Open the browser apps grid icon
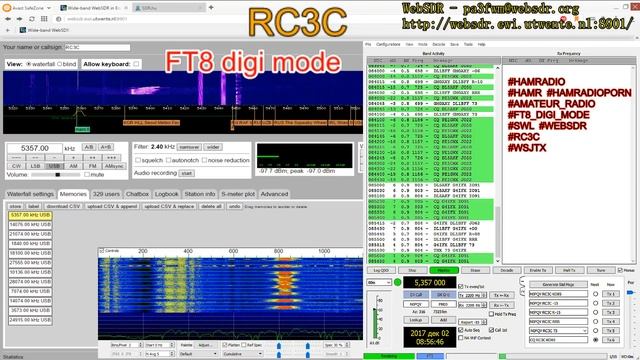Viewport: 640px width, 360px height. pyautogui.click(x=44, y=19)
